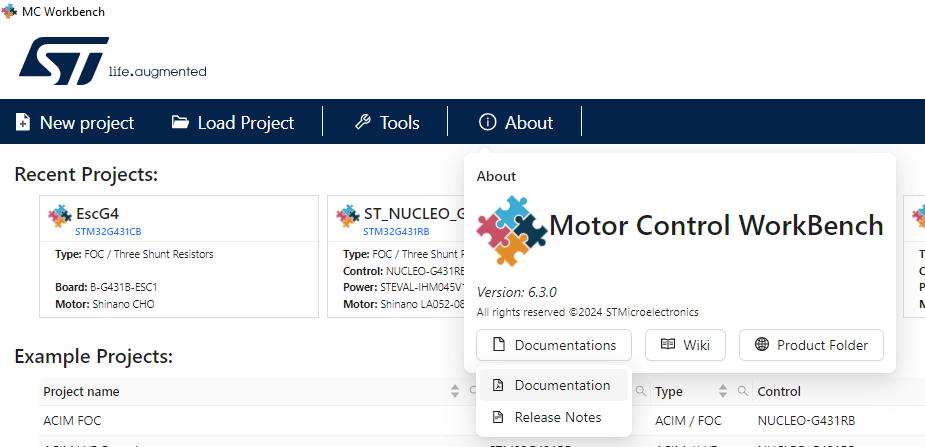Open the Tools menu

click(x=386, y=123)
